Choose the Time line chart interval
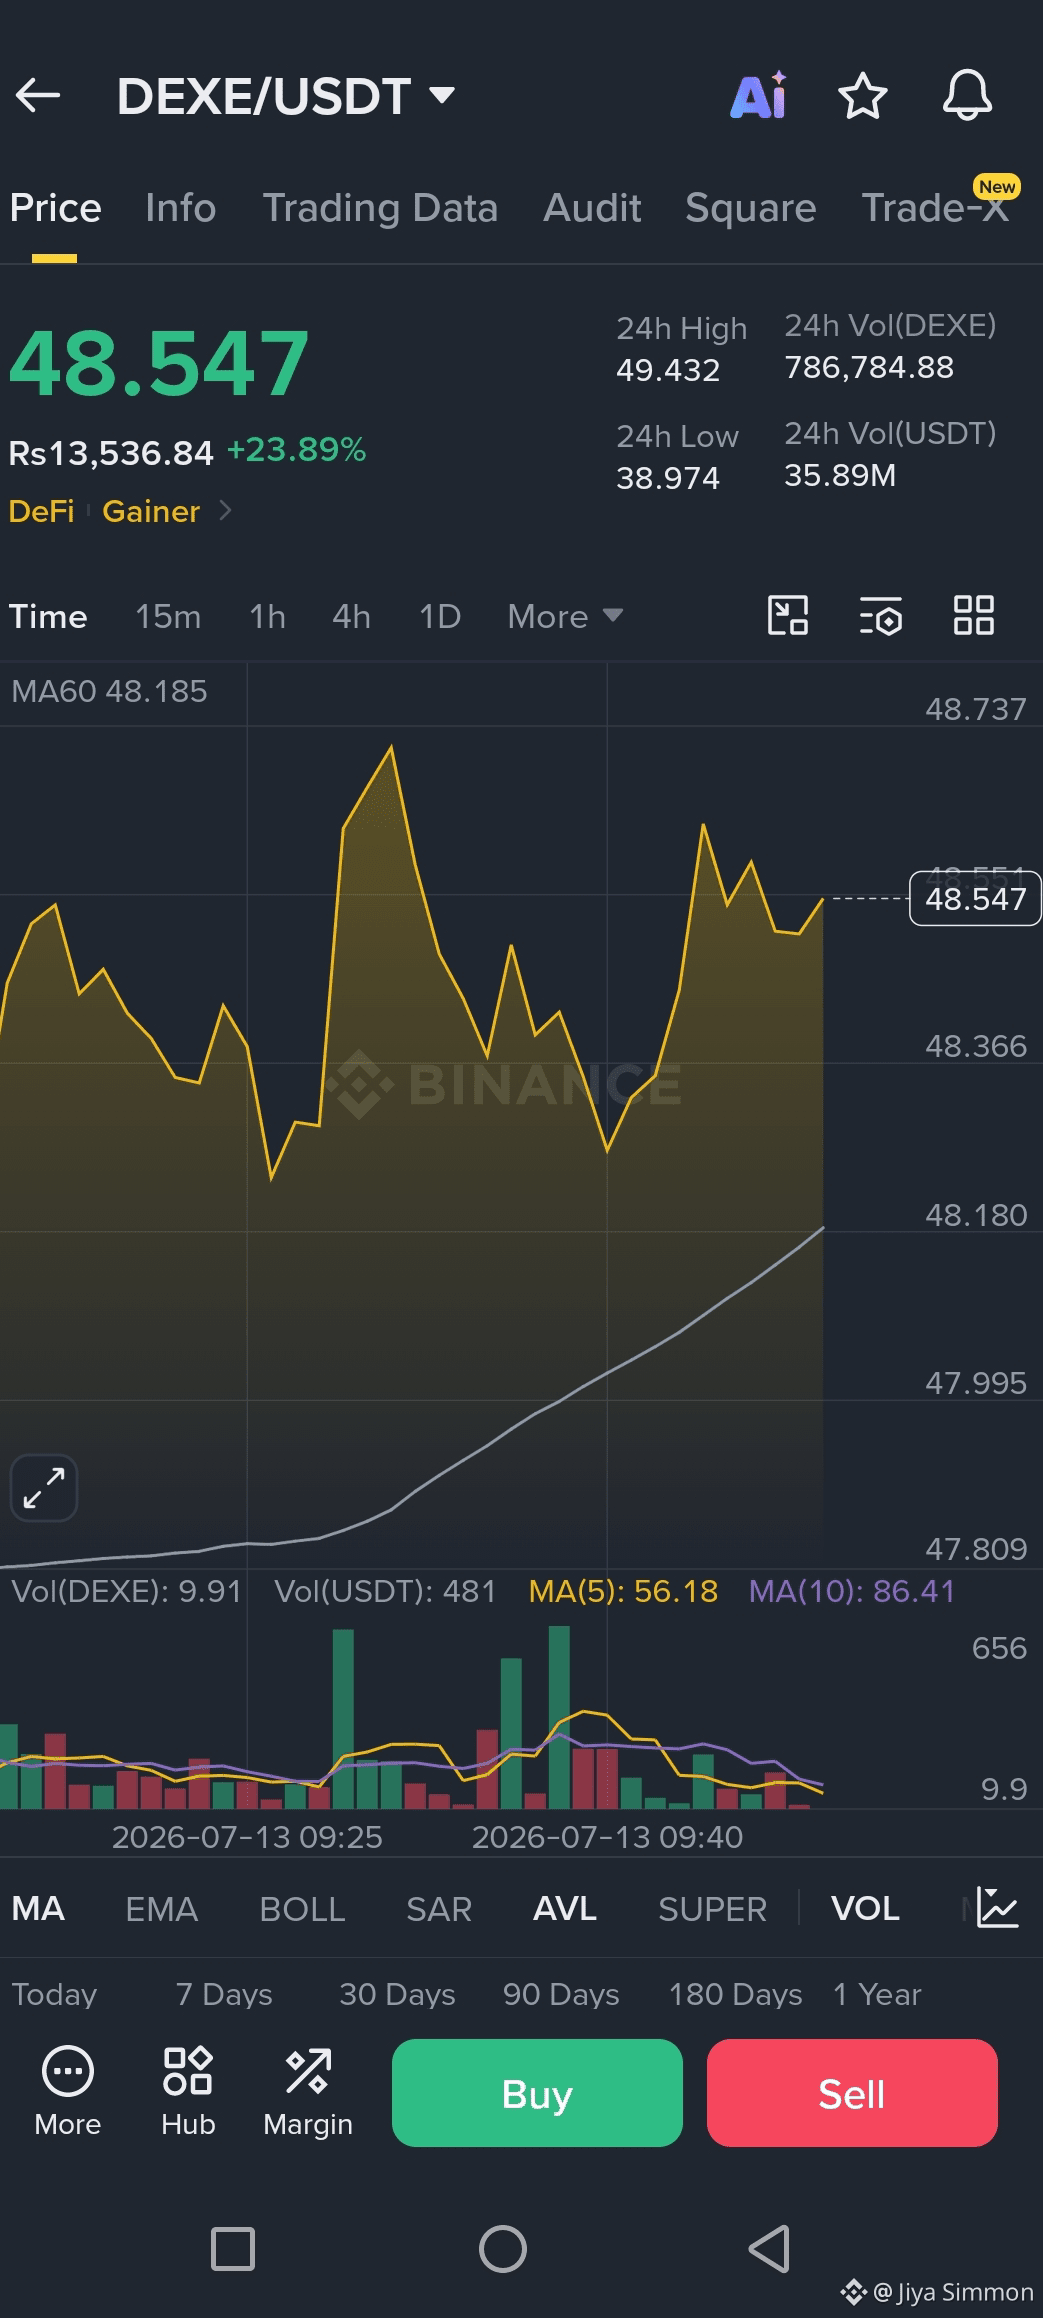 coord(48,616)
